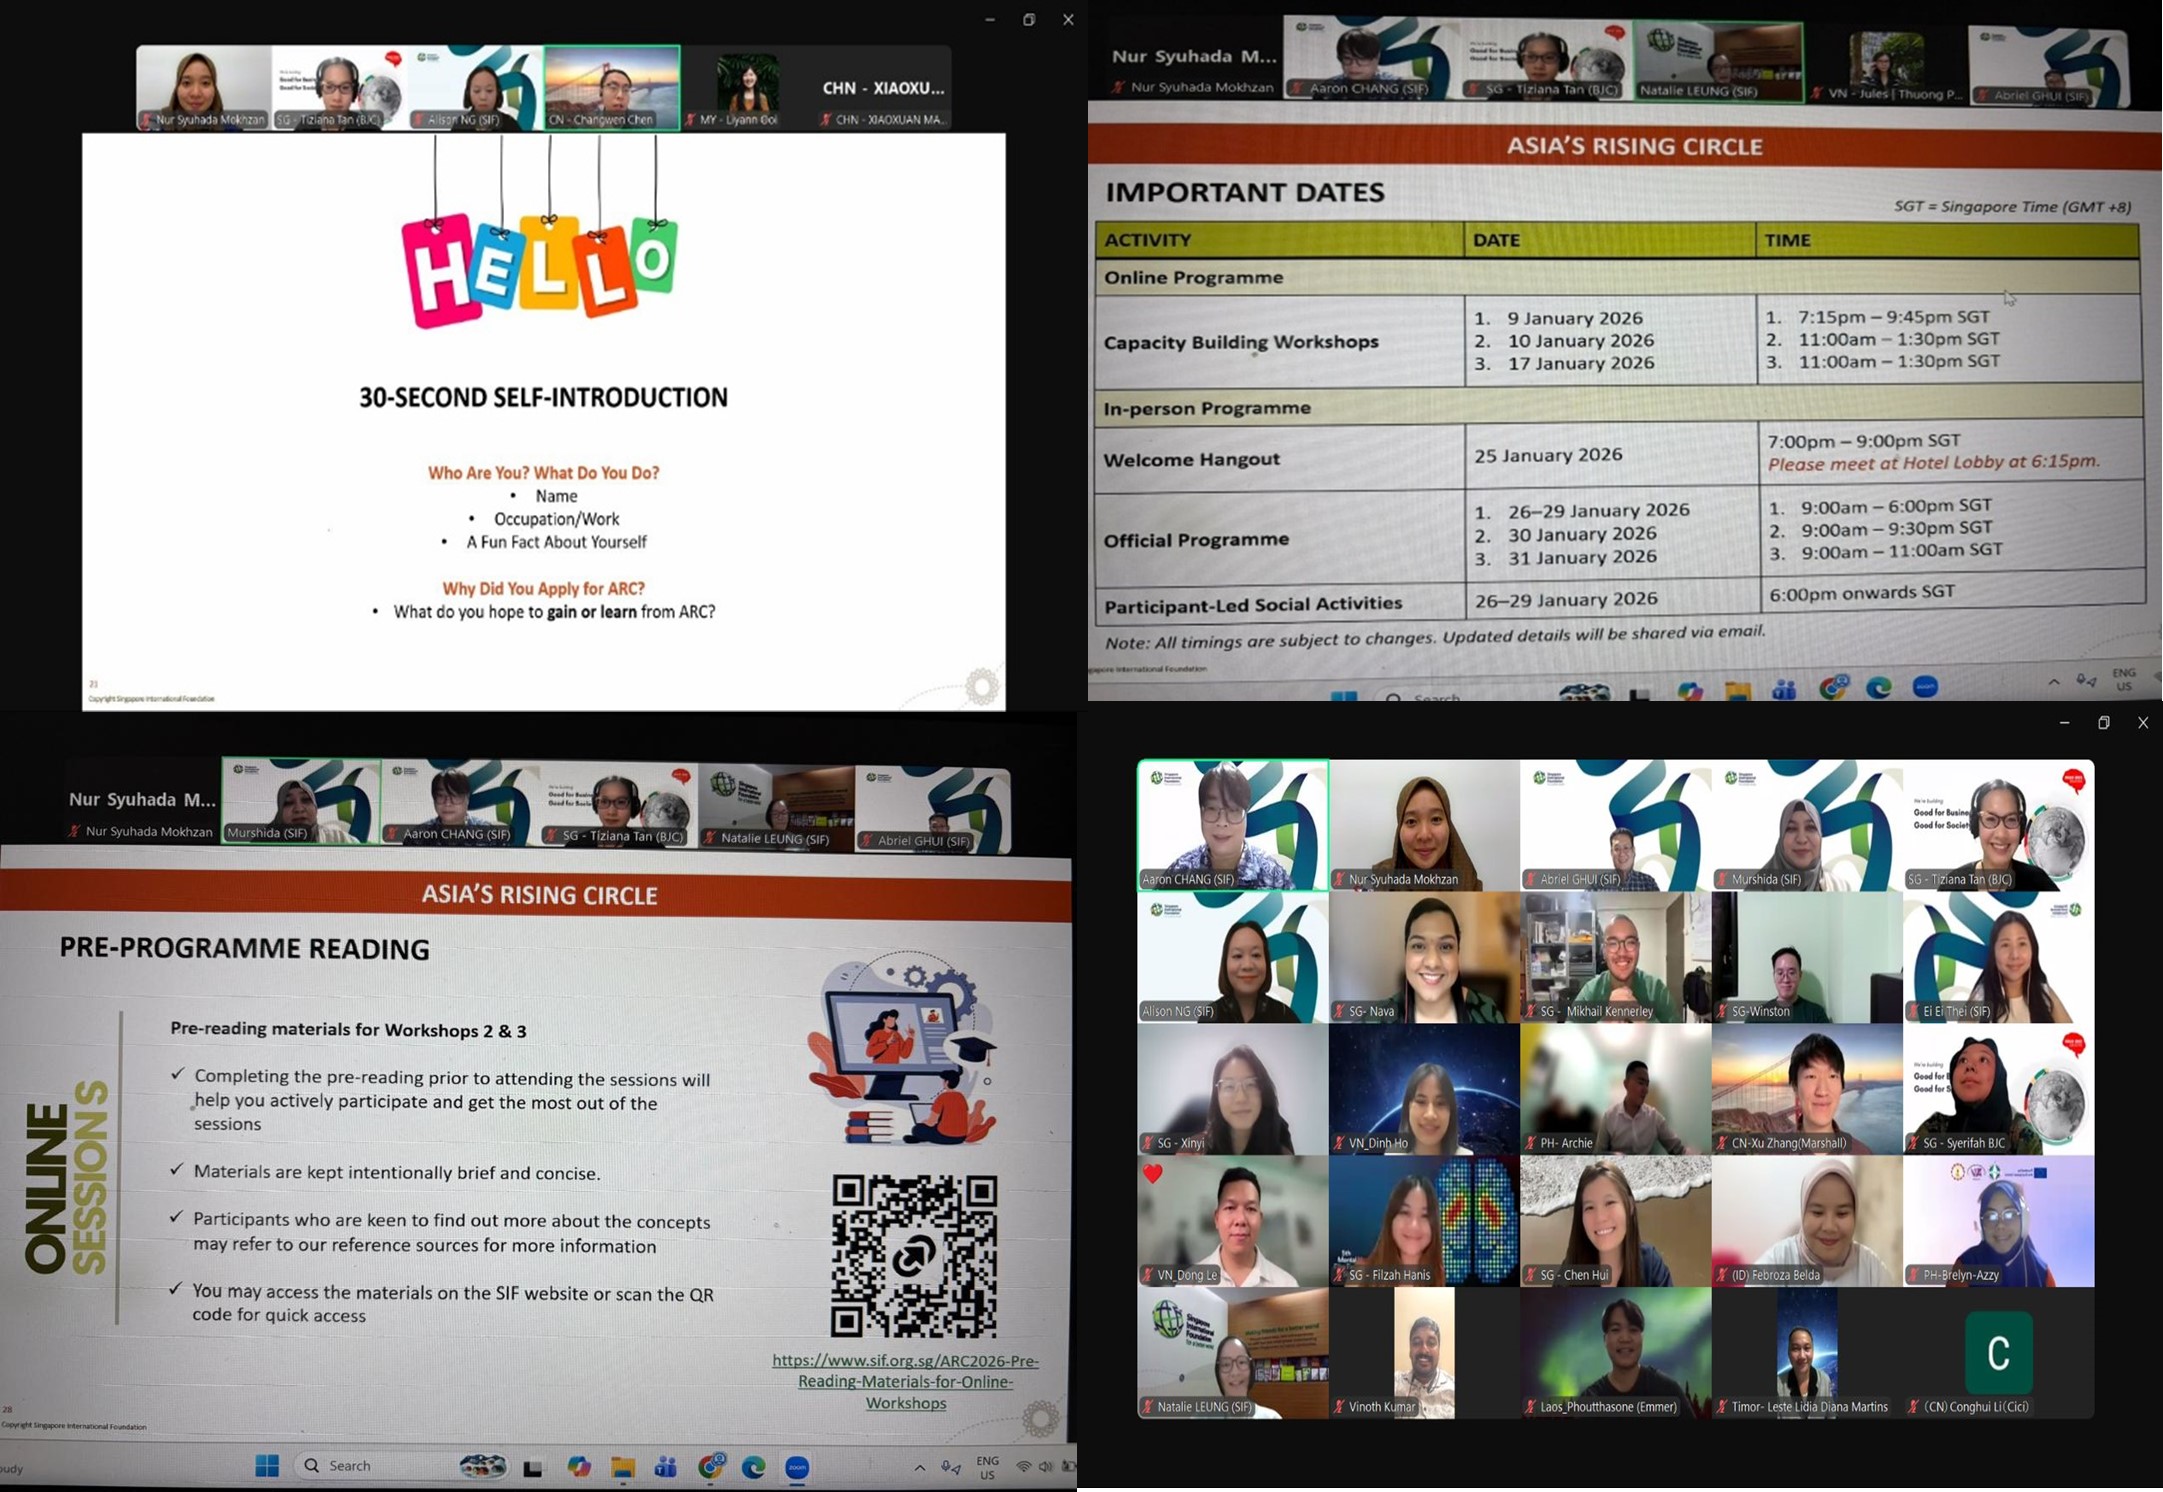Select Ei Ei Thei (SIF) gallery tile
This screenshot has width=2163, height=1492.
[x=1999, y=957]
